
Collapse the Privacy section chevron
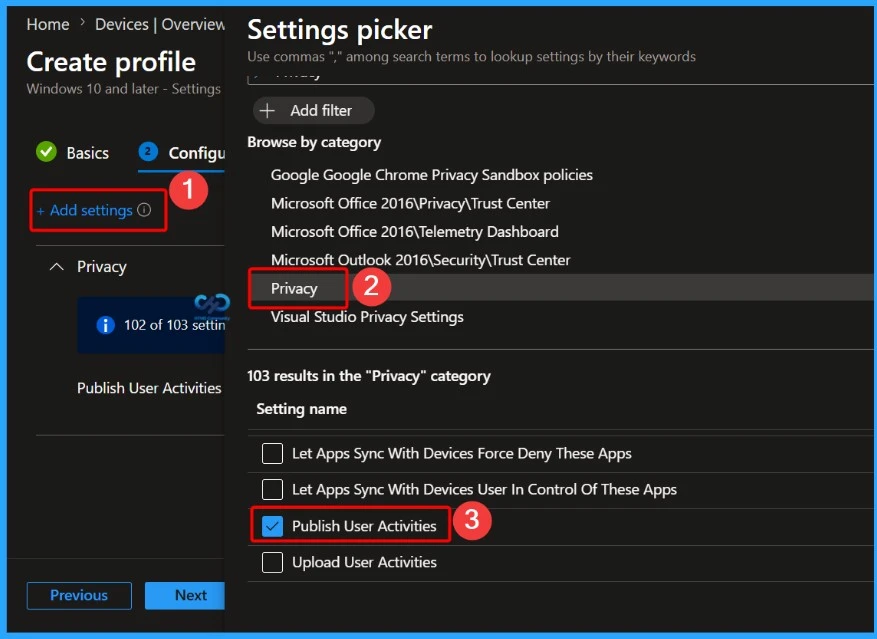click(56, 267)
